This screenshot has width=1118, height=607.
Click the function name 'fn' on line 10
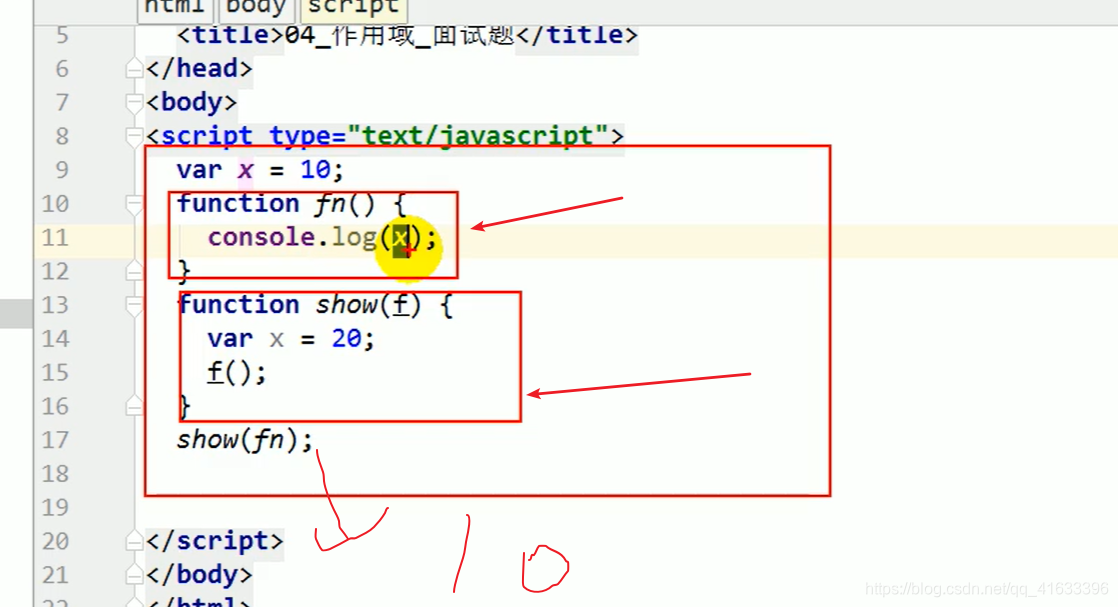click(330, 204)
